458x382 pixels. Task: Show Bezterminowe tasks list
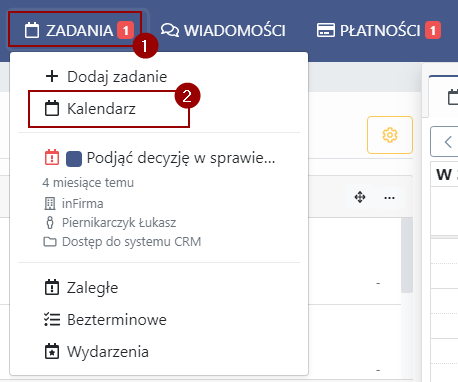click(x=106, y=320)
